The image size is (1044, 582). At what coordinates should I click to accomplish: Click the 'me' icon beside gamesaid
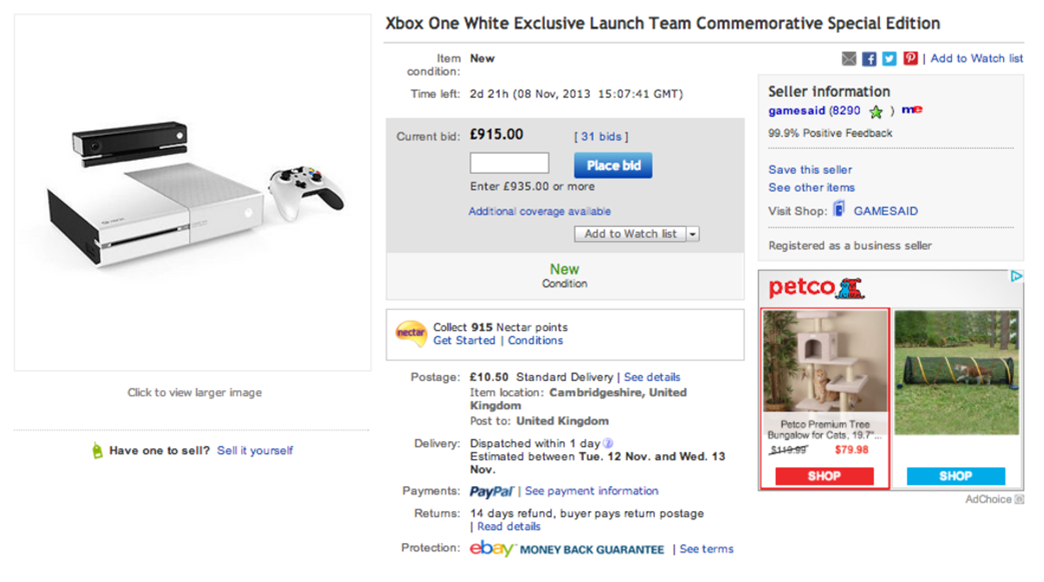(911, 110)
